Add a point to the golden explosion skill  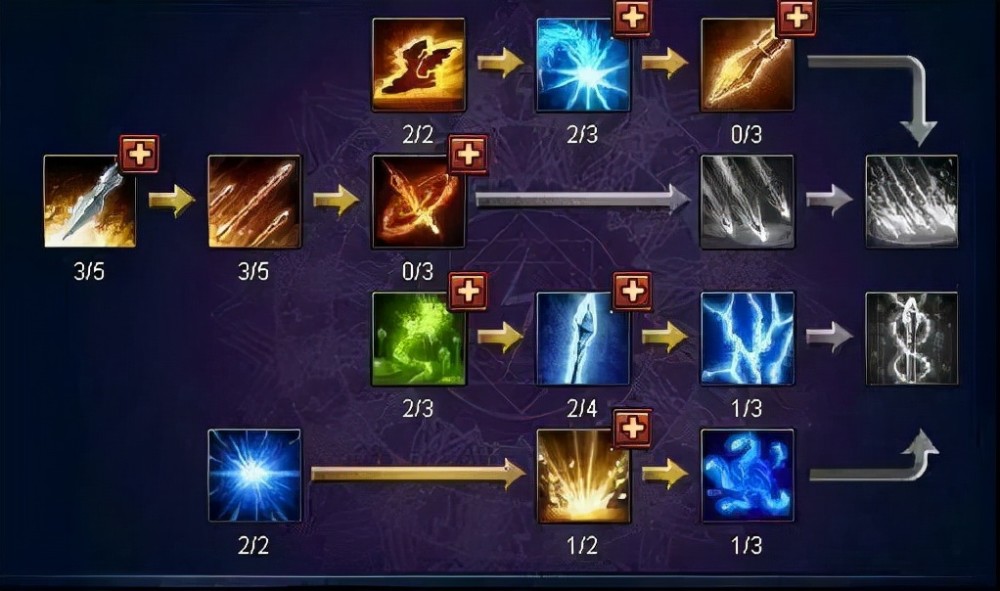[632, 428]
